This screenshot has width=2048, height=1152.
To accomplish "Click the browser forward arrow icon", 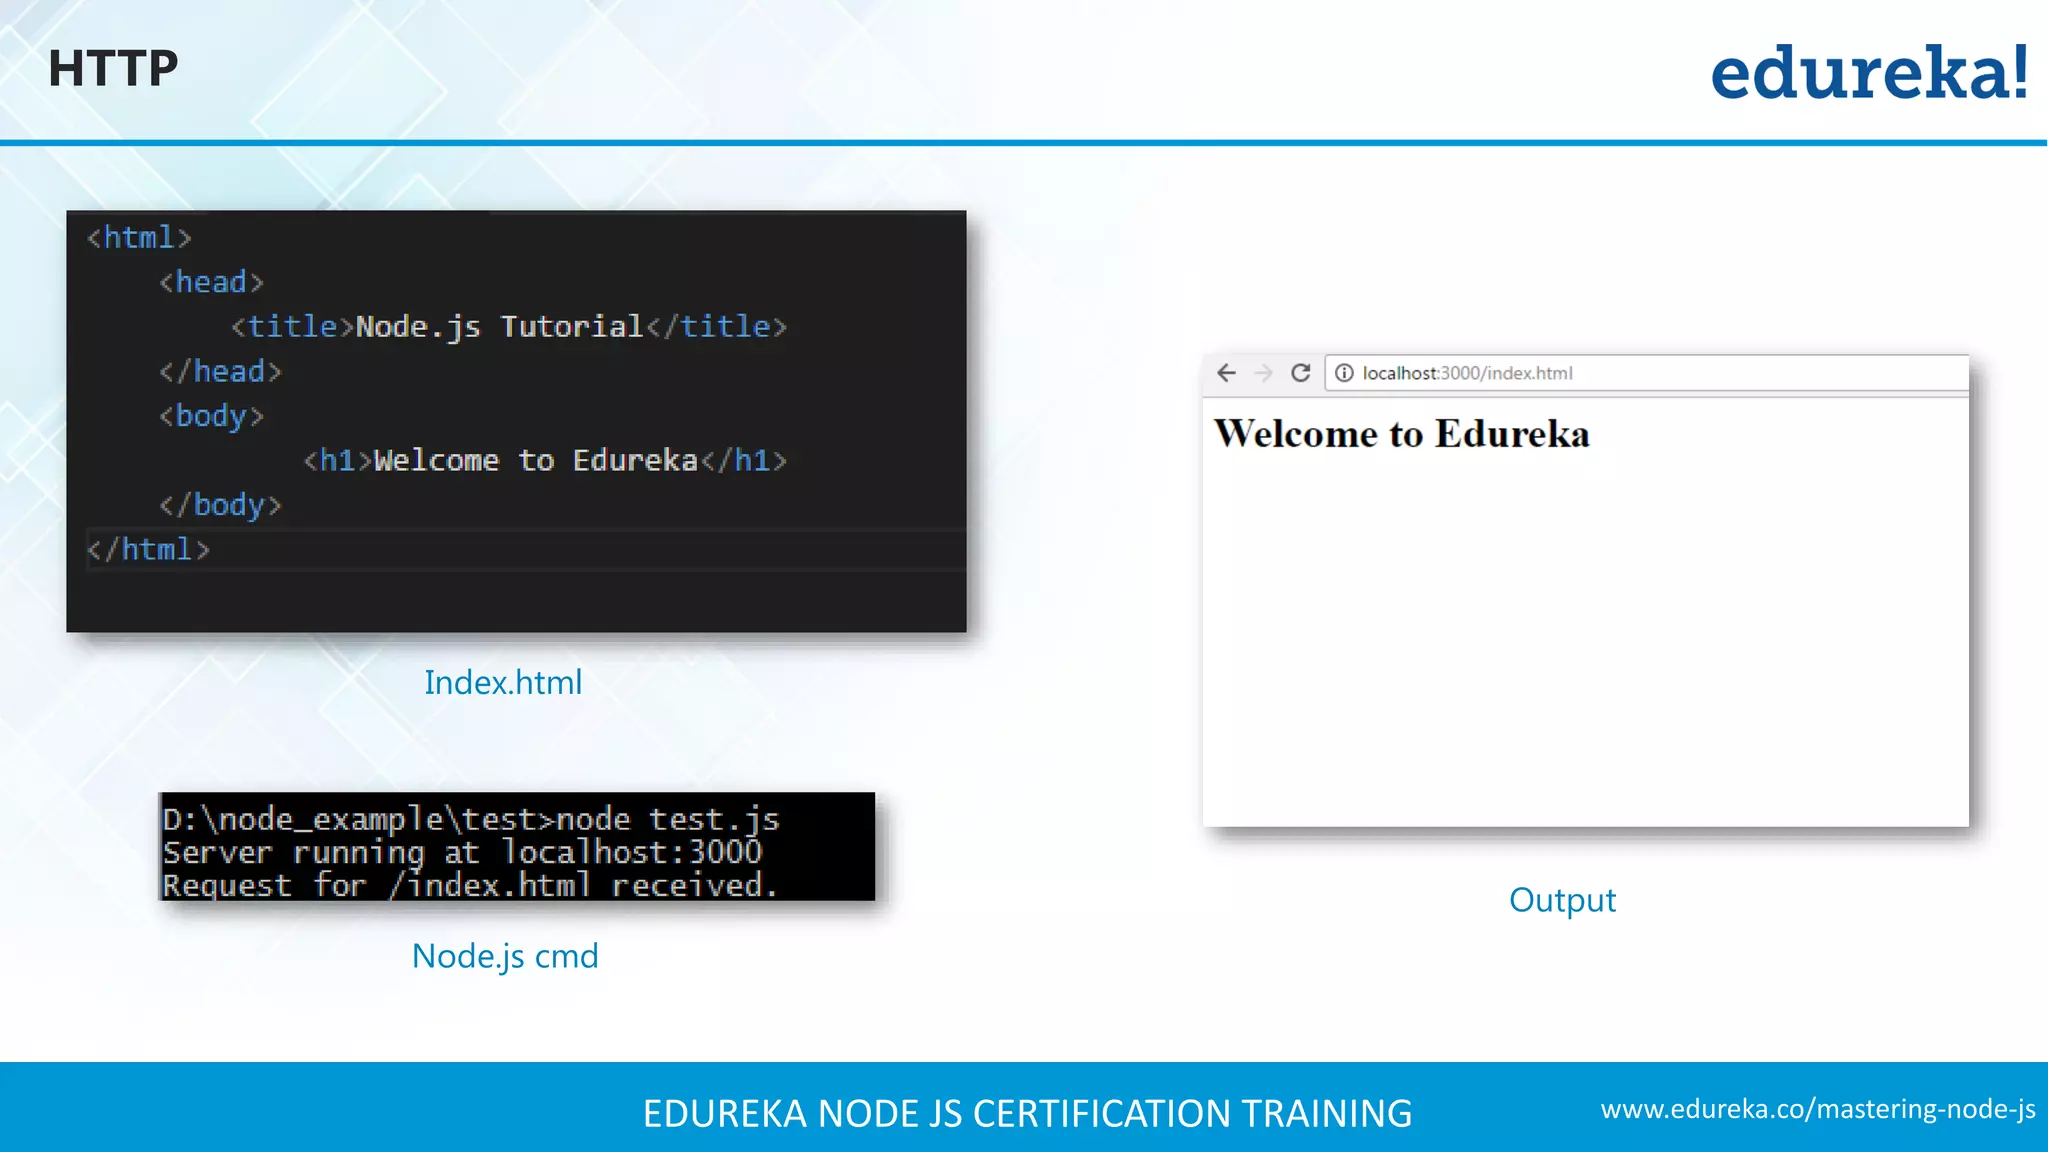I will point(1263,373).
